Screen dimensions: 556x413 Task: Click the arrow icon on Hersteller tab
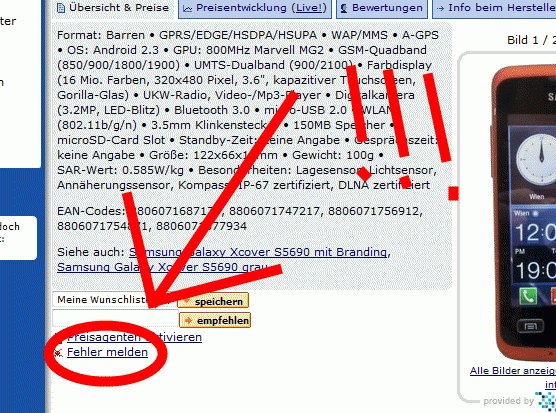pos(440,9)
